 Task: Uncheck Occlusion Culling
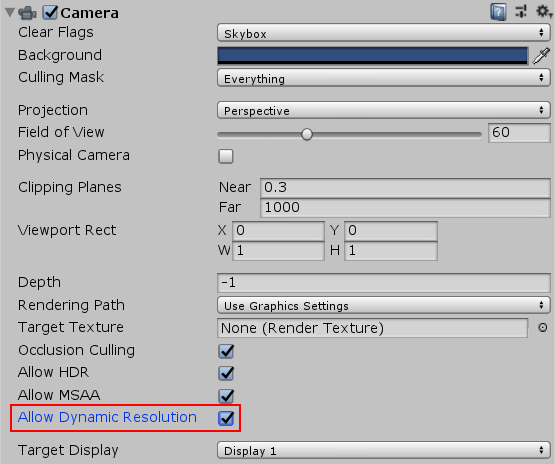(x=226, y=351)
